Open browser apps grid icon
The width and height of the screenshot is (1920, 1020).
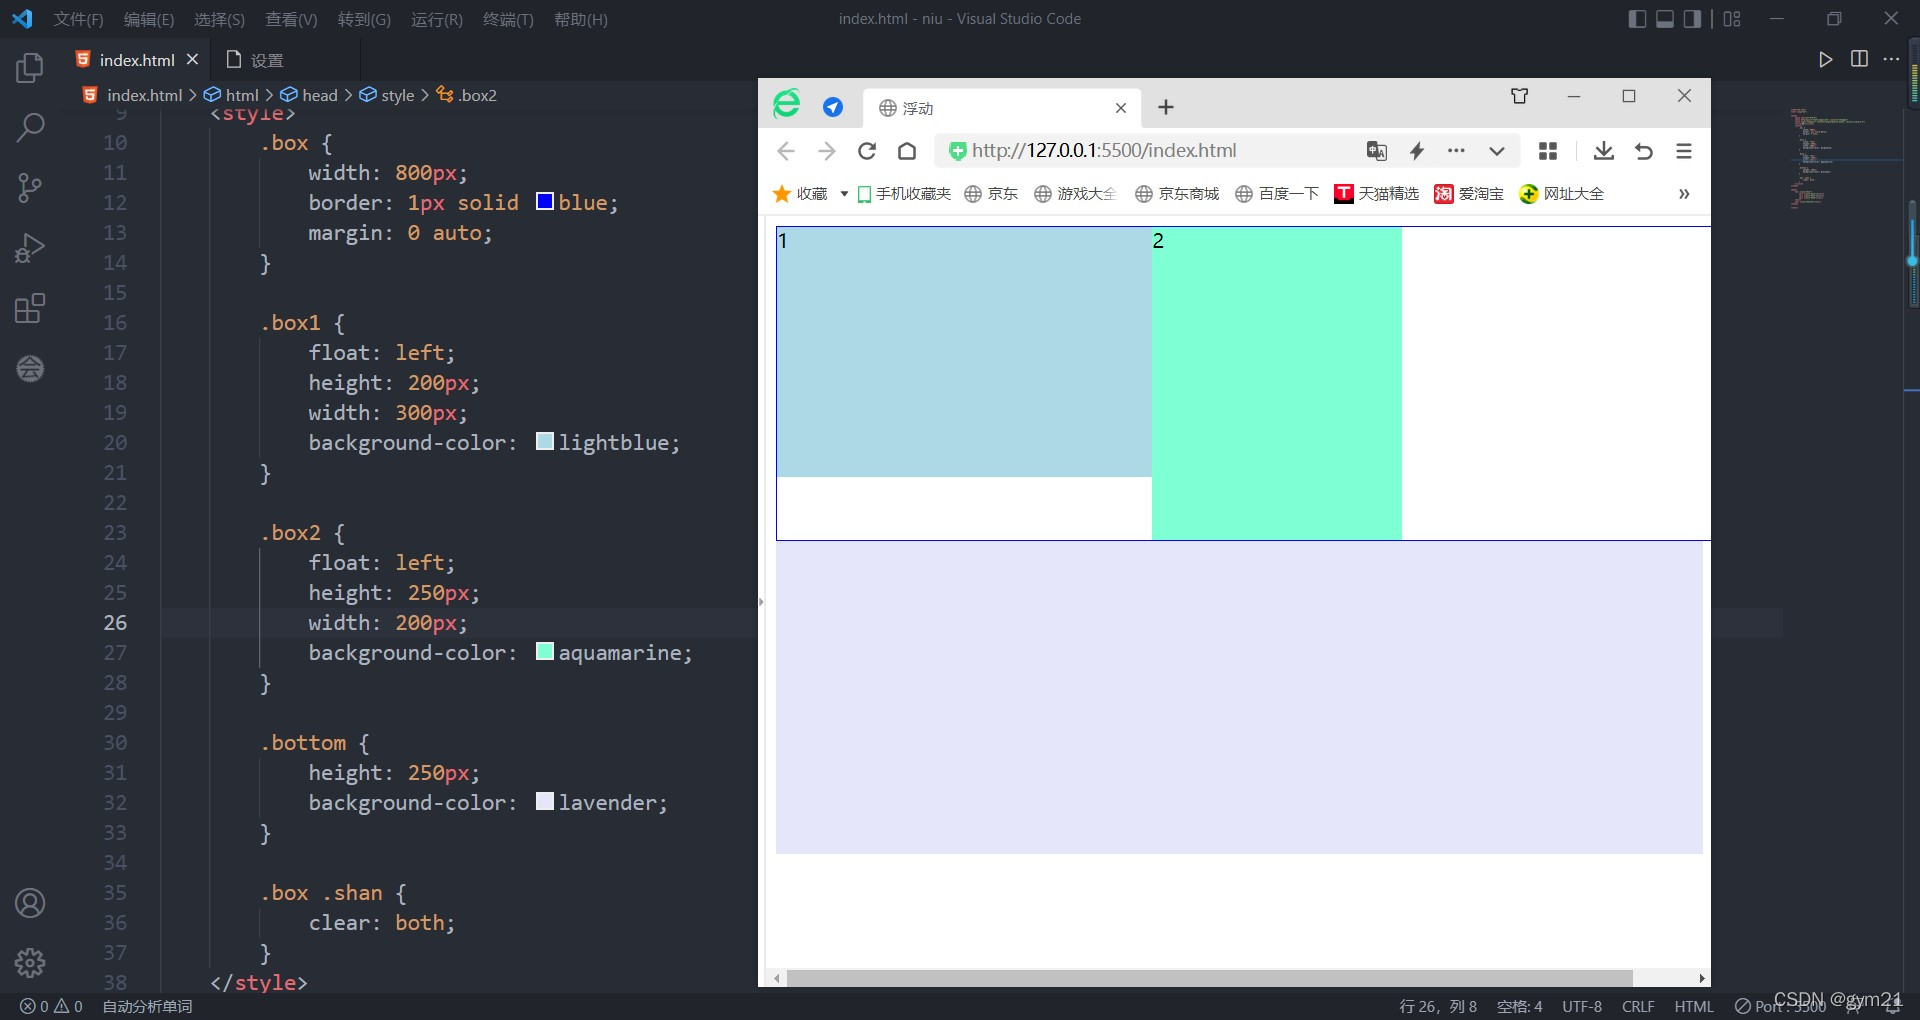tap(1548, 151)
